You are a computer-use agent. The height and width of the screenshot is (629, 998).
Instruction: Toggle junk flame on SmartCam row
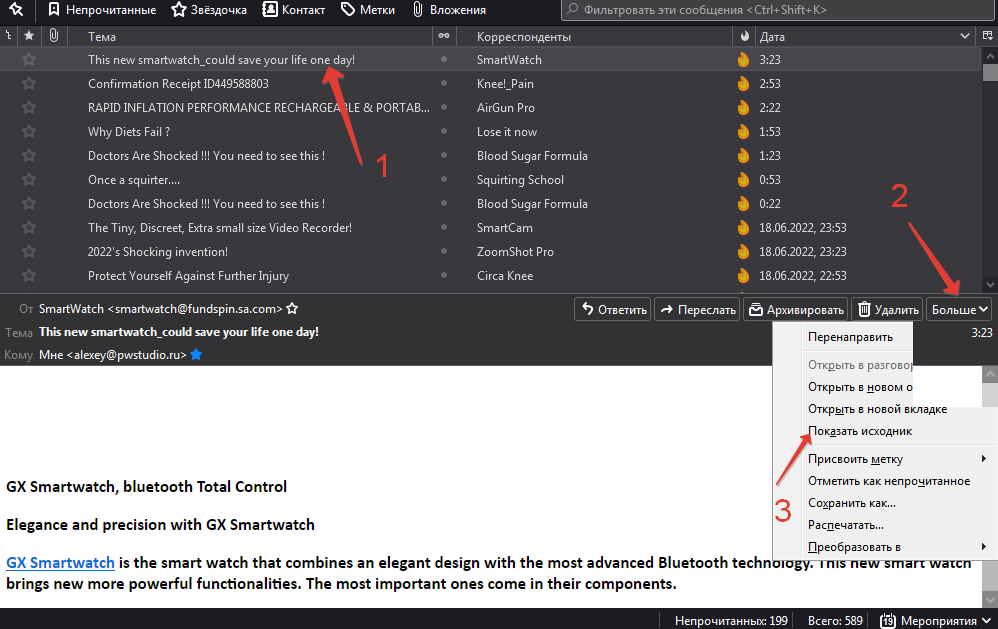coord(743,227)
